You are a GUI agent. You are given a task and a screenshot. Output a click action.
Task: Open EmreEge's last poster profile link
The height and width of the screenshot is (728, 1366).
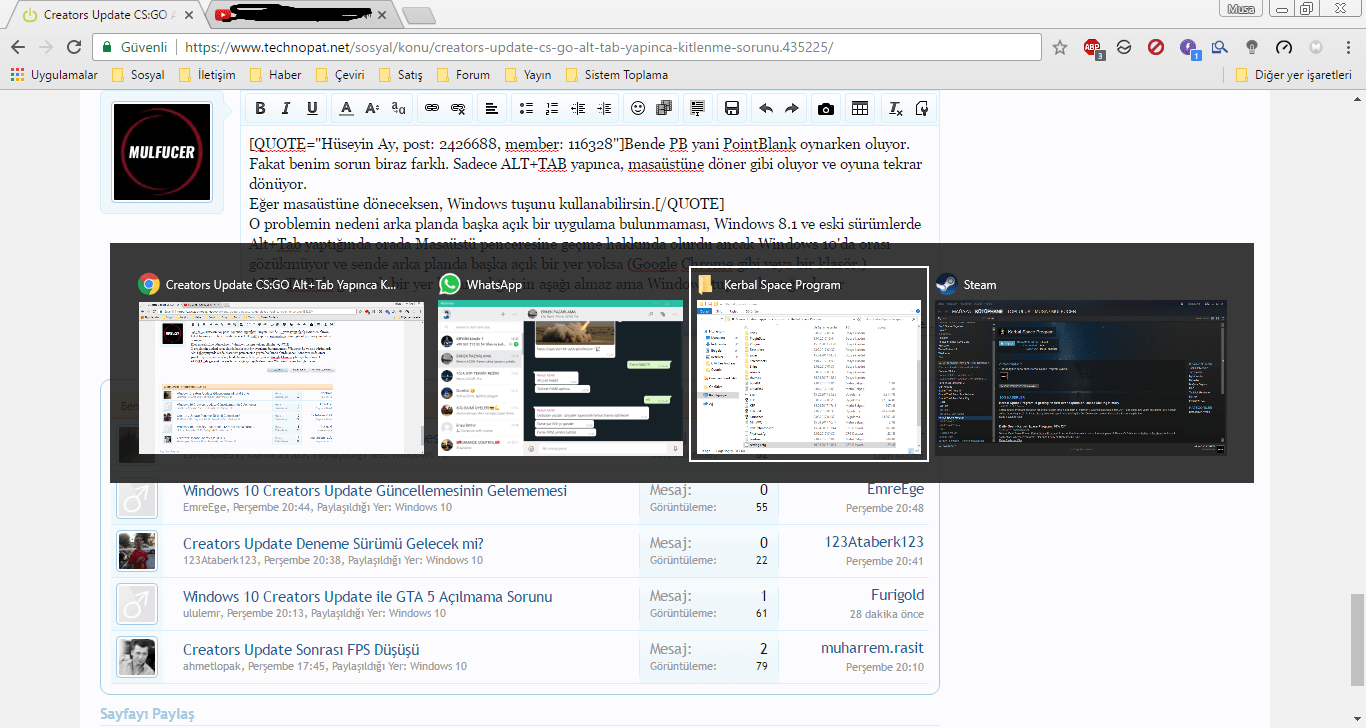point(895,489)
